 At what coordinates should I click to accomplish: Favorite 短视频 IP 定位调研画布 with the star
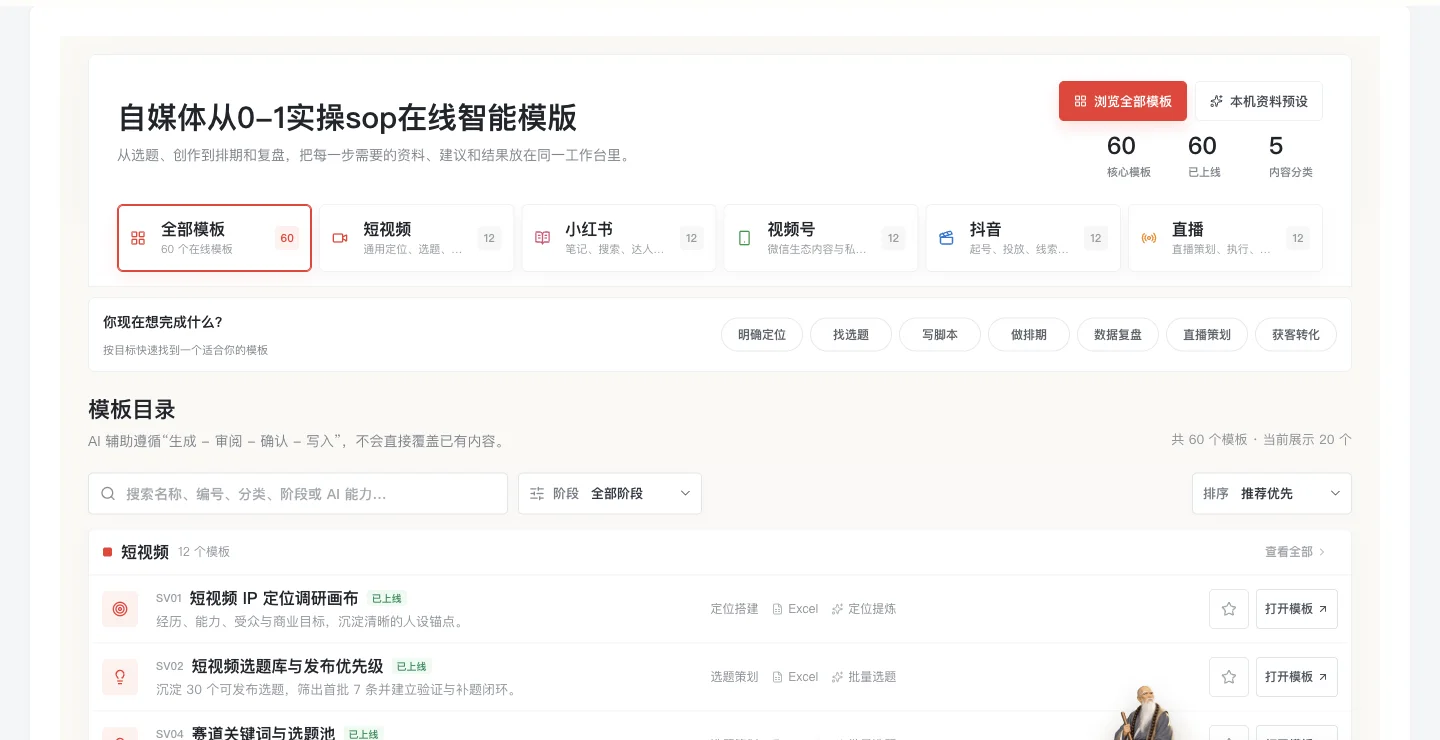pyautogui.click(x=1229, y=609)
